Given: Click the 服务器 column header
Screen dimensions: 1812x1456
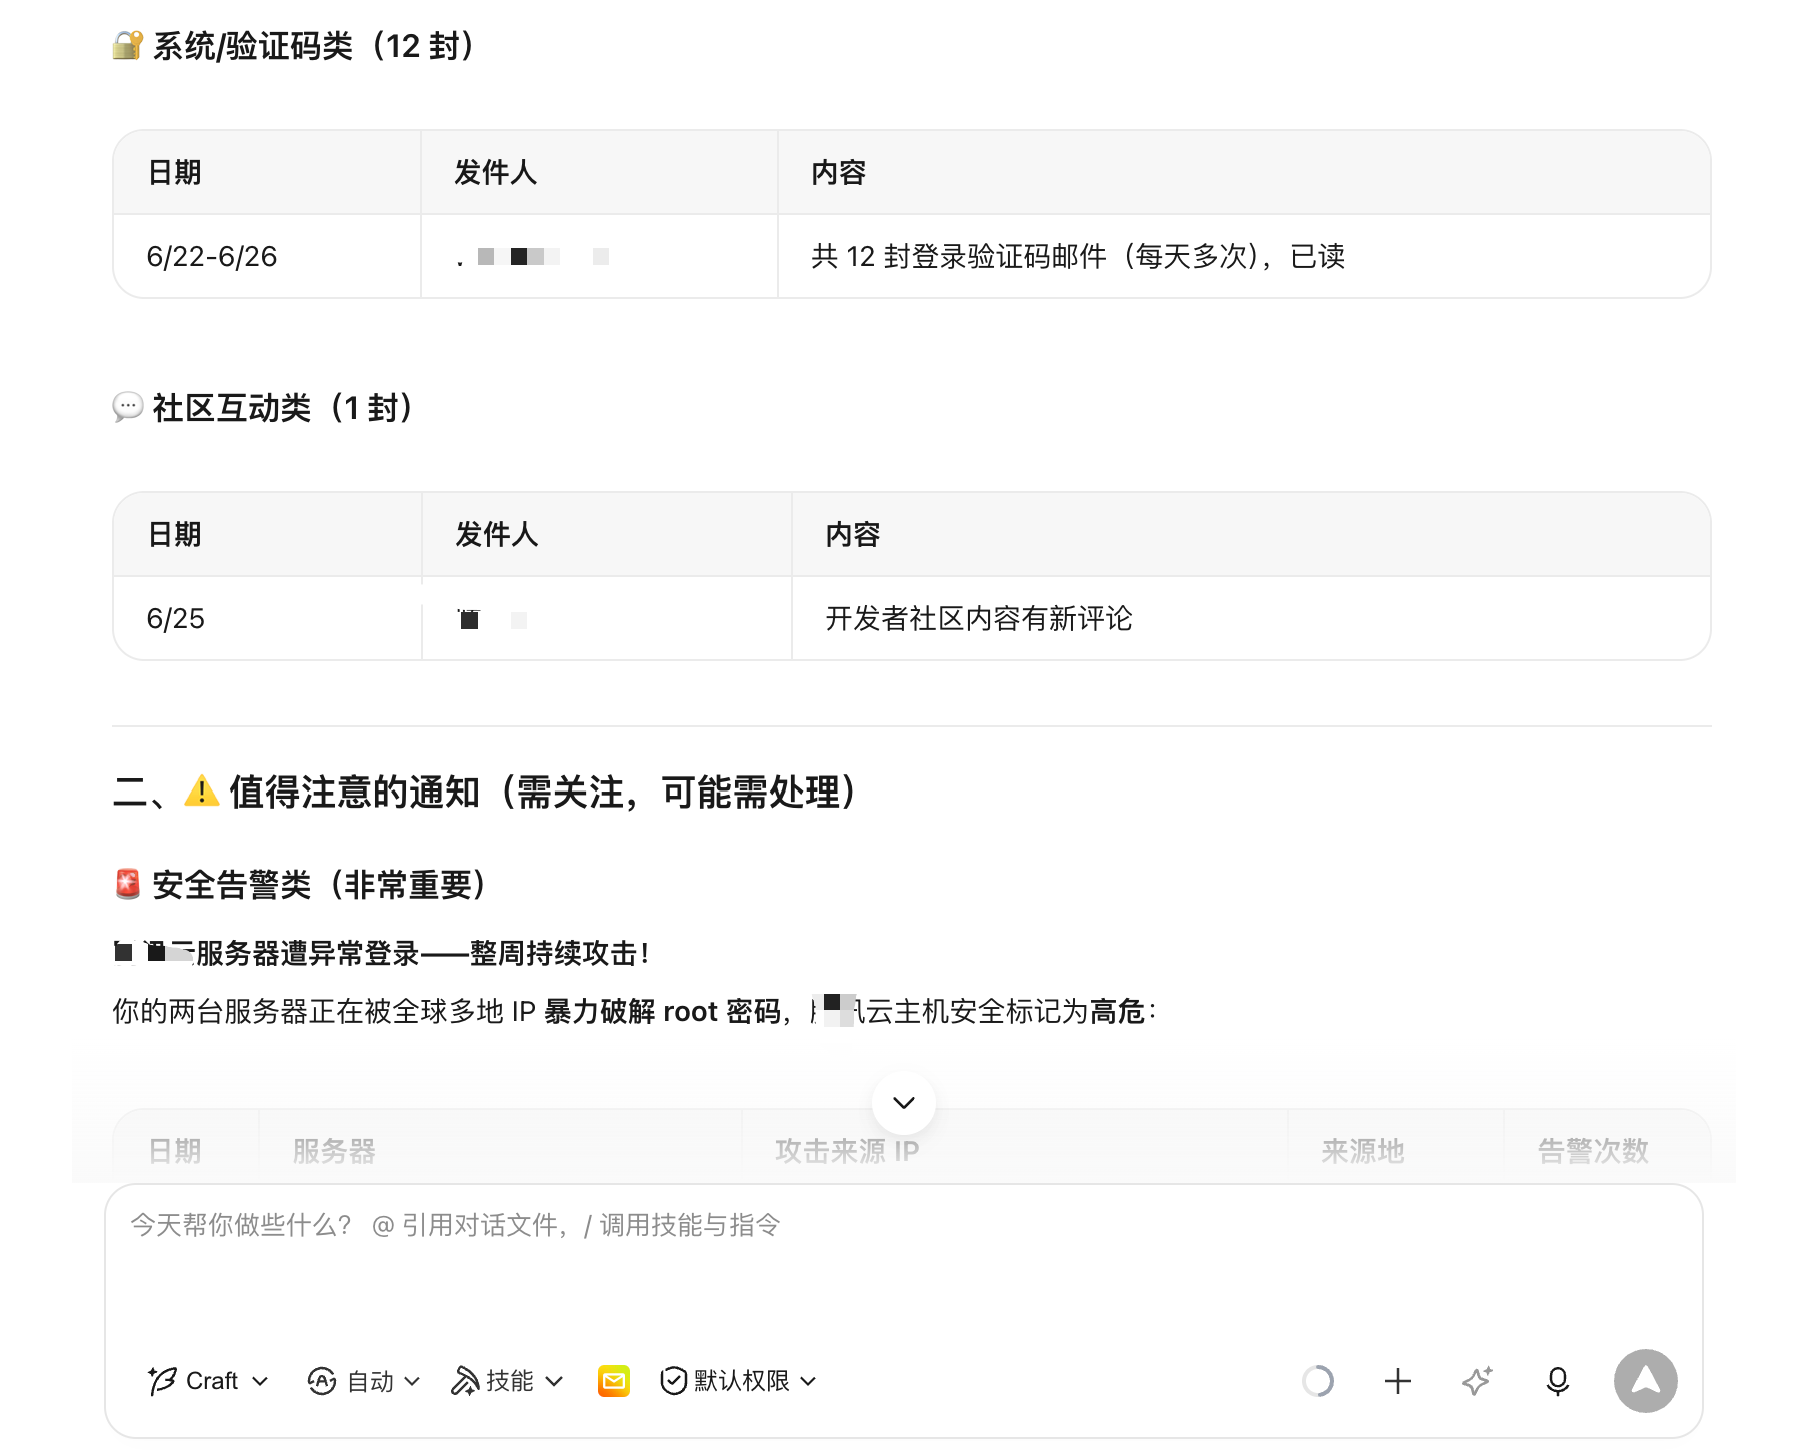Looking at the screenshot, I should point(334,1151).
